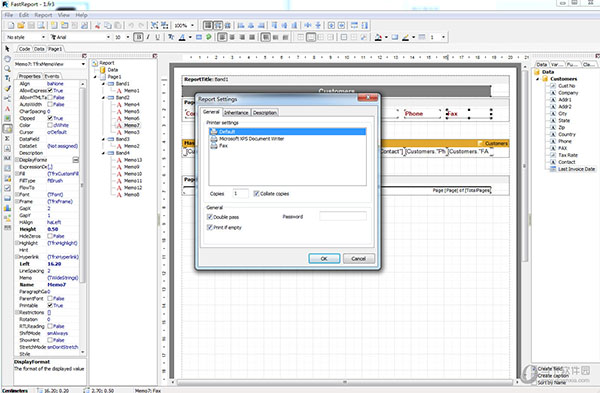Collapse the Customers dataset in Data tree
600x393 pixels.
(538, 79)
